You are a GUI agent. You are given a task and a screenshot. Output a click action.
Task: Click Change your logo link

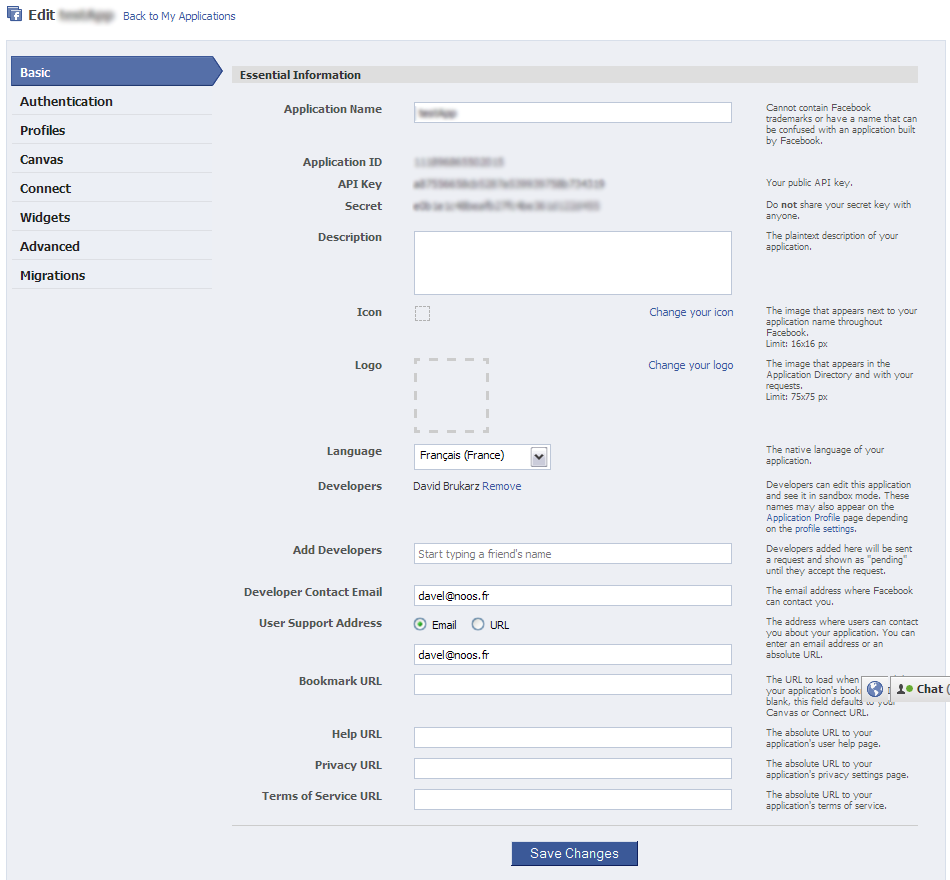691,365
